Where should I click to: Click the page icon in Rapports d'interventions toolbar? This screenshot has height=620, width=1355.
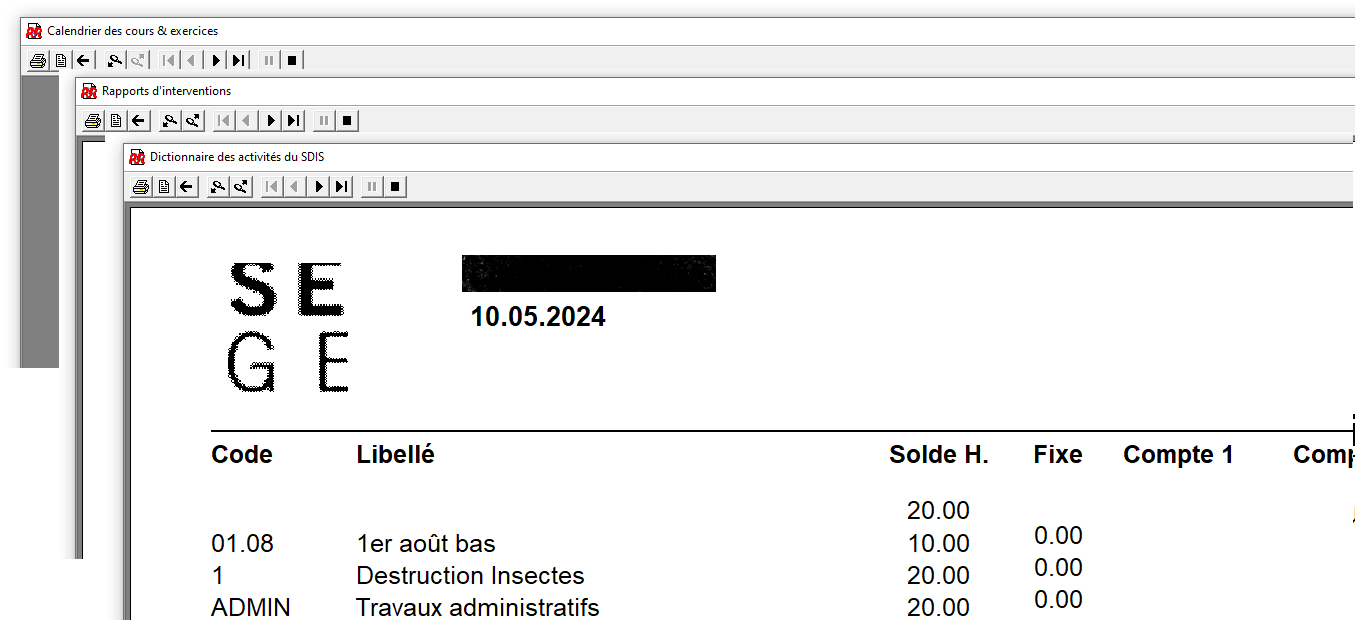point(116,122)
